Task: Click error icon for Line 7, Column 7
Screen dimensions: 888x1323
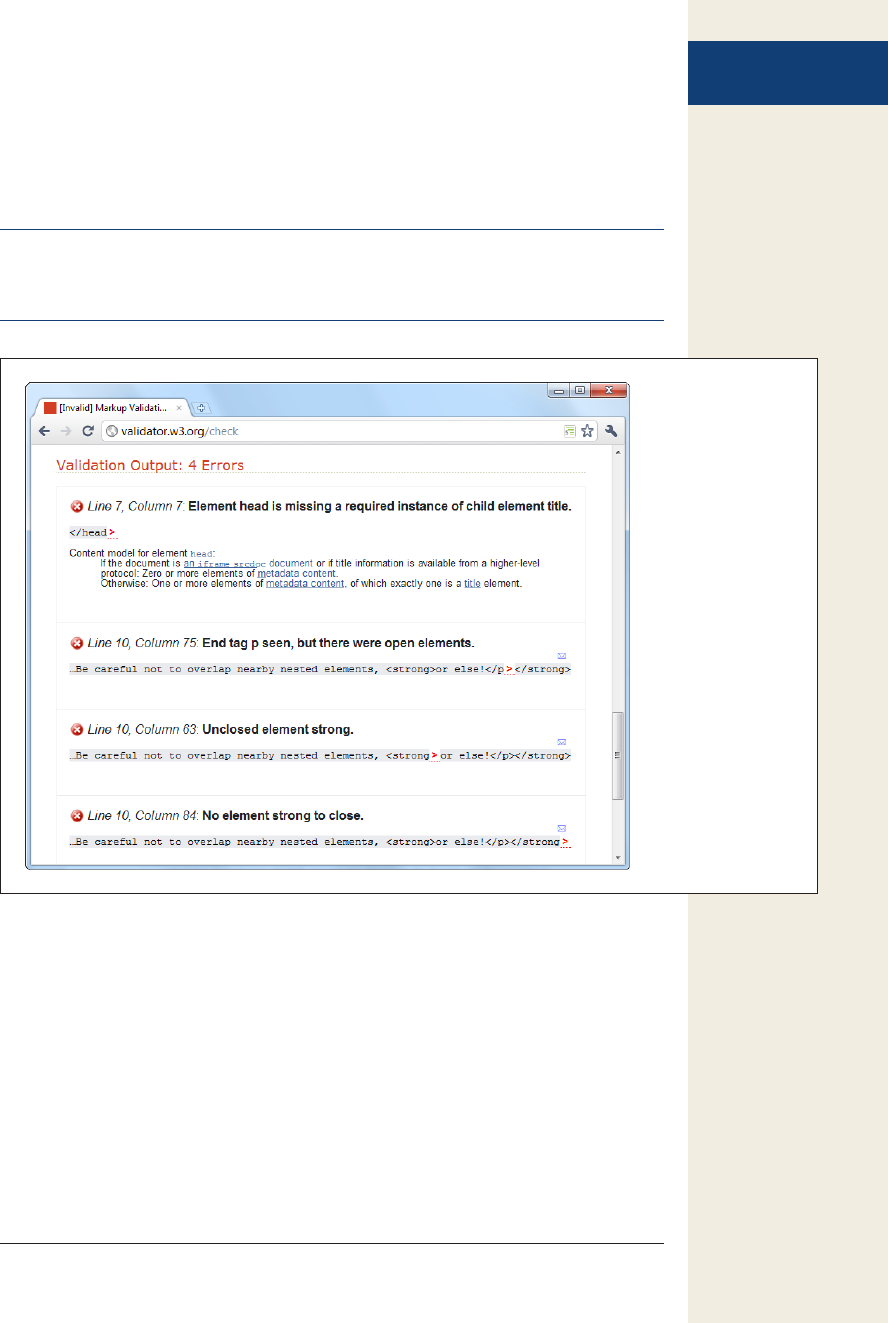Action: click(77, 506)
